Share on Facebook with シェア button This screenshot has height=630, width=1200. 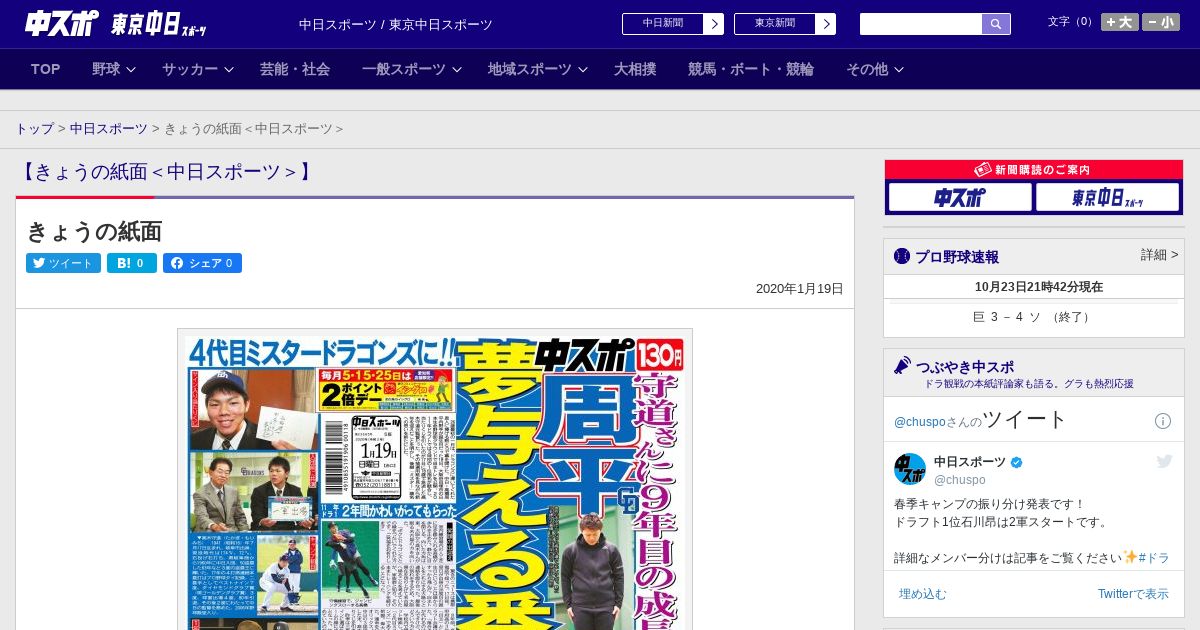pyautogui.click(x=202, y=263)
